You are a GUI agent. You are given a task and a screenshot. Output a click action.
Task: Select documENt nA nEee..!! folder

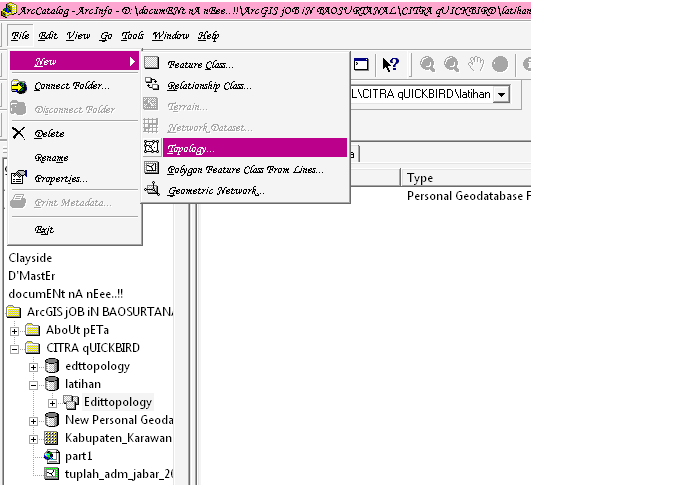[x=66, y=294]
